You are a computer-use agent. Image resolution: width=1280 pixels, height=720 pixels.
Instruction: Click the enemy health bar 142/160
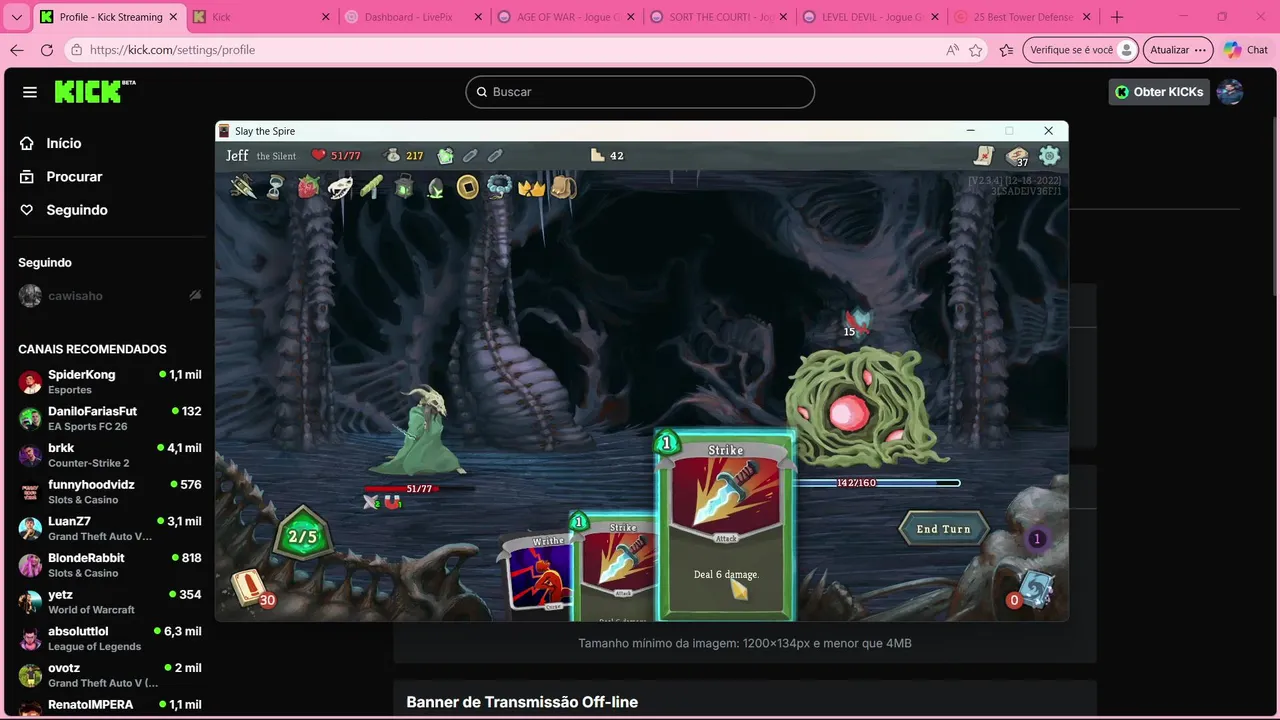(x=878, y=483)
